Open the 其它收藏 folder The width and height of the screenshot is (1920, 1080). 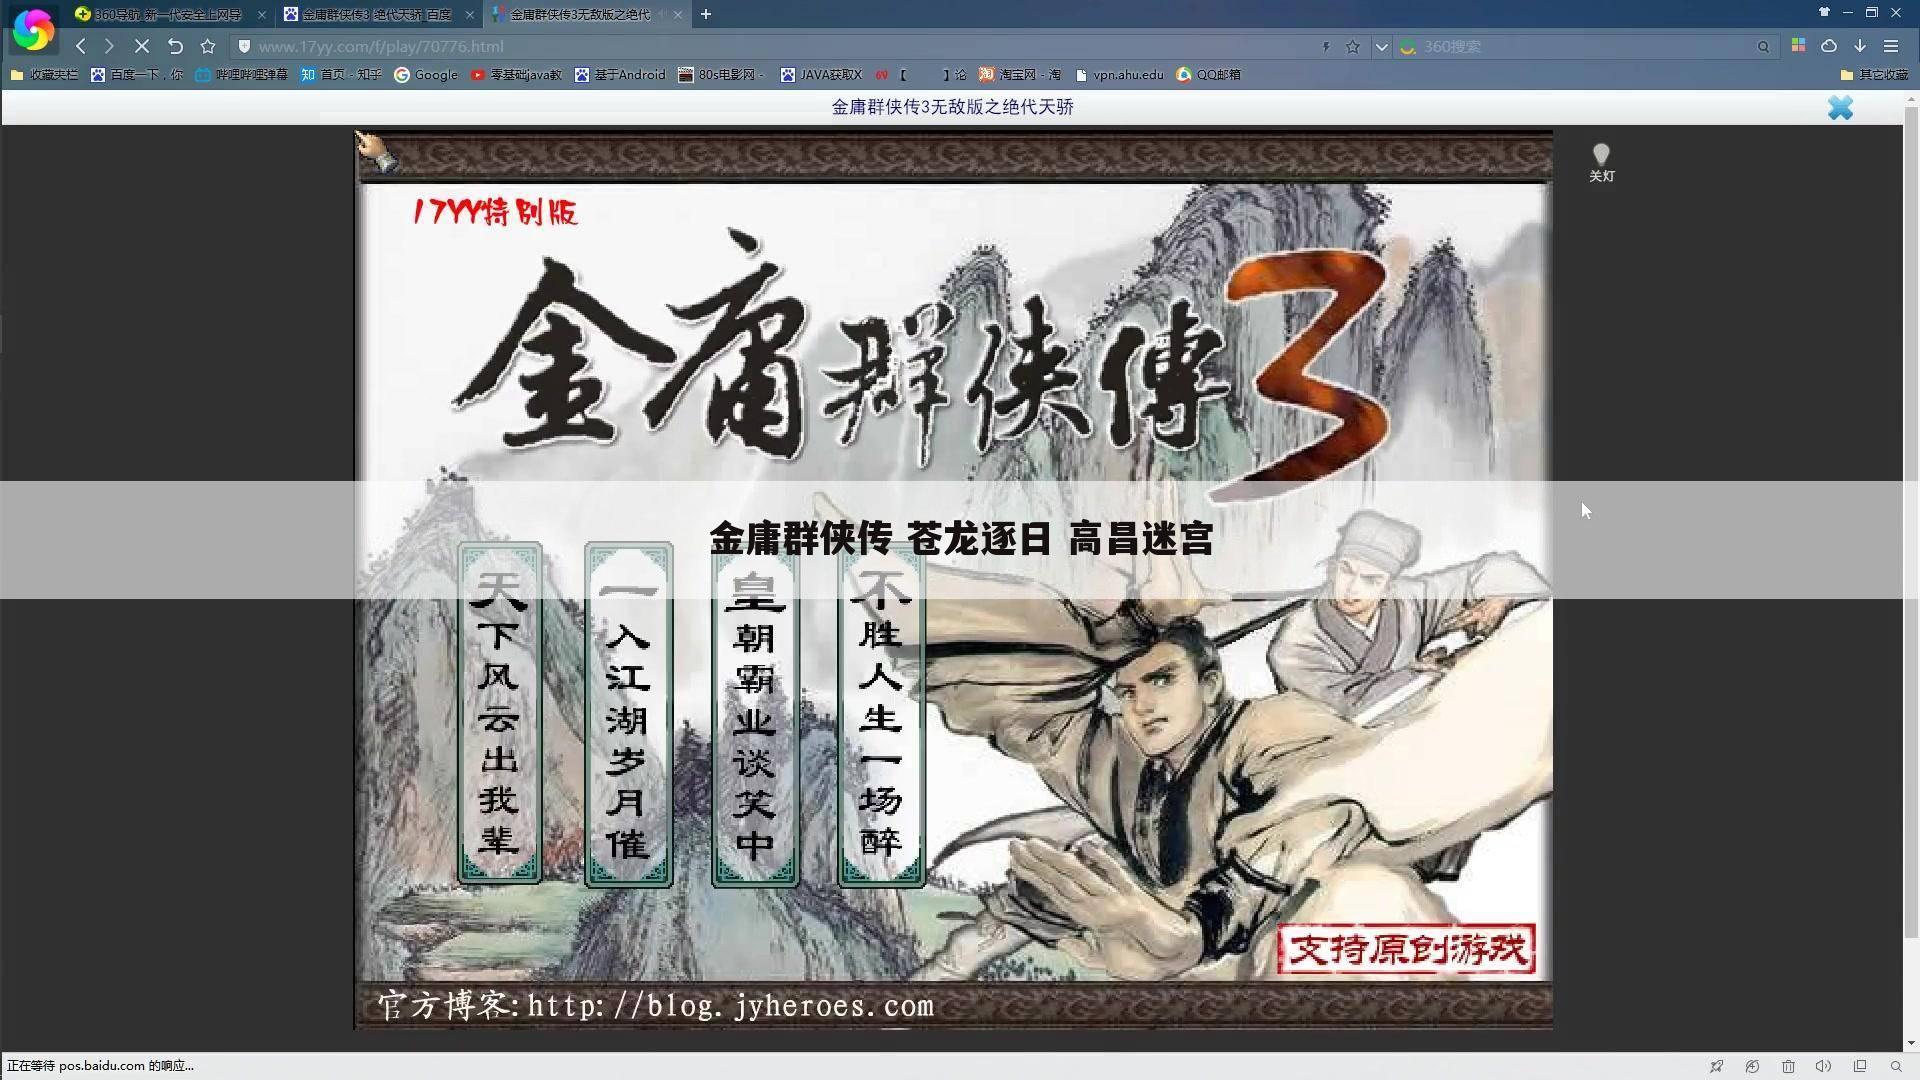(1874, 75)
